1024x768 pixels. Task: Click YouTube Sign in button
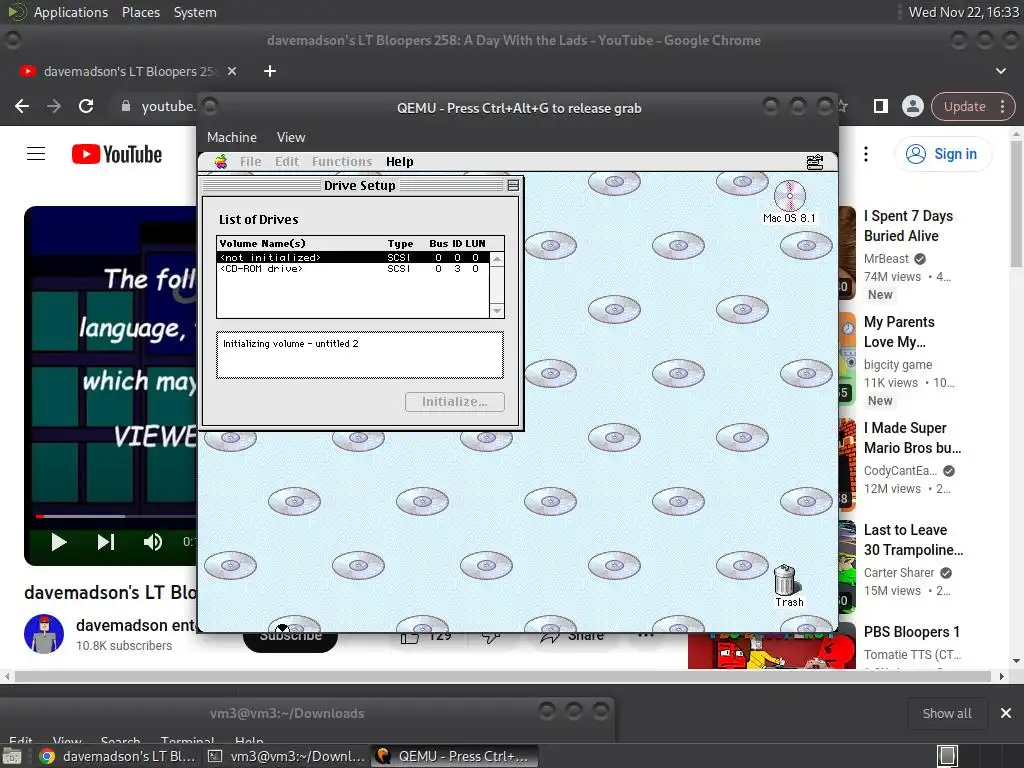(x=942, y=154)
